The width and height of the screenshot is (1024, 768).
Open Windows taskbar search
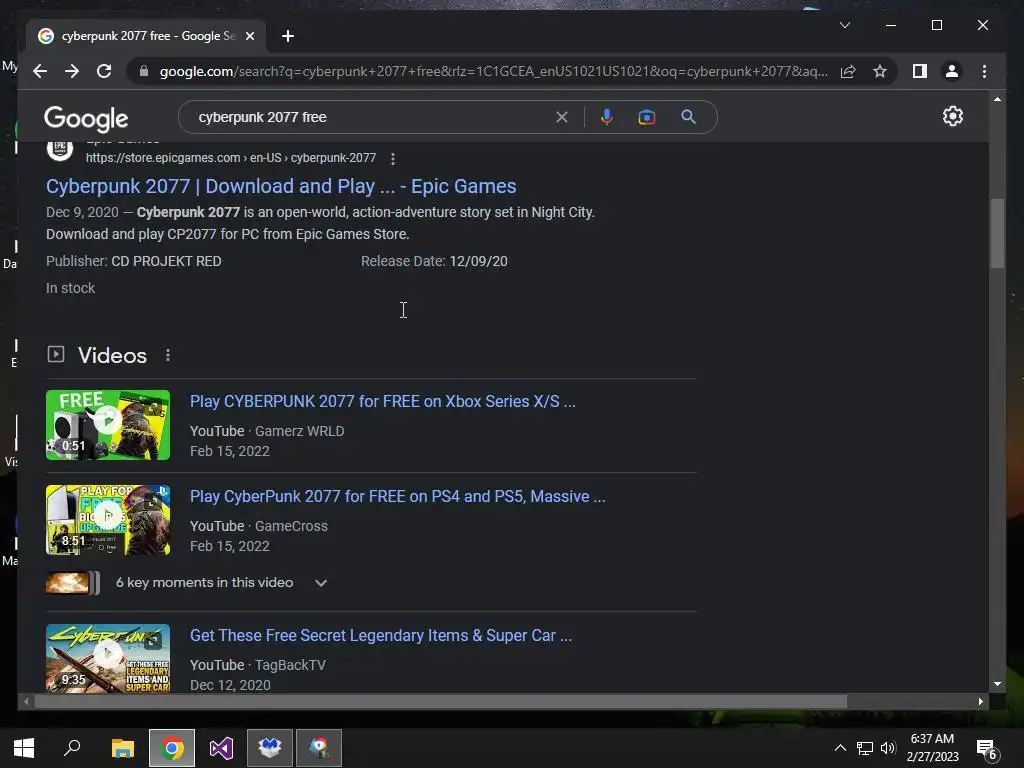point(72,748)
